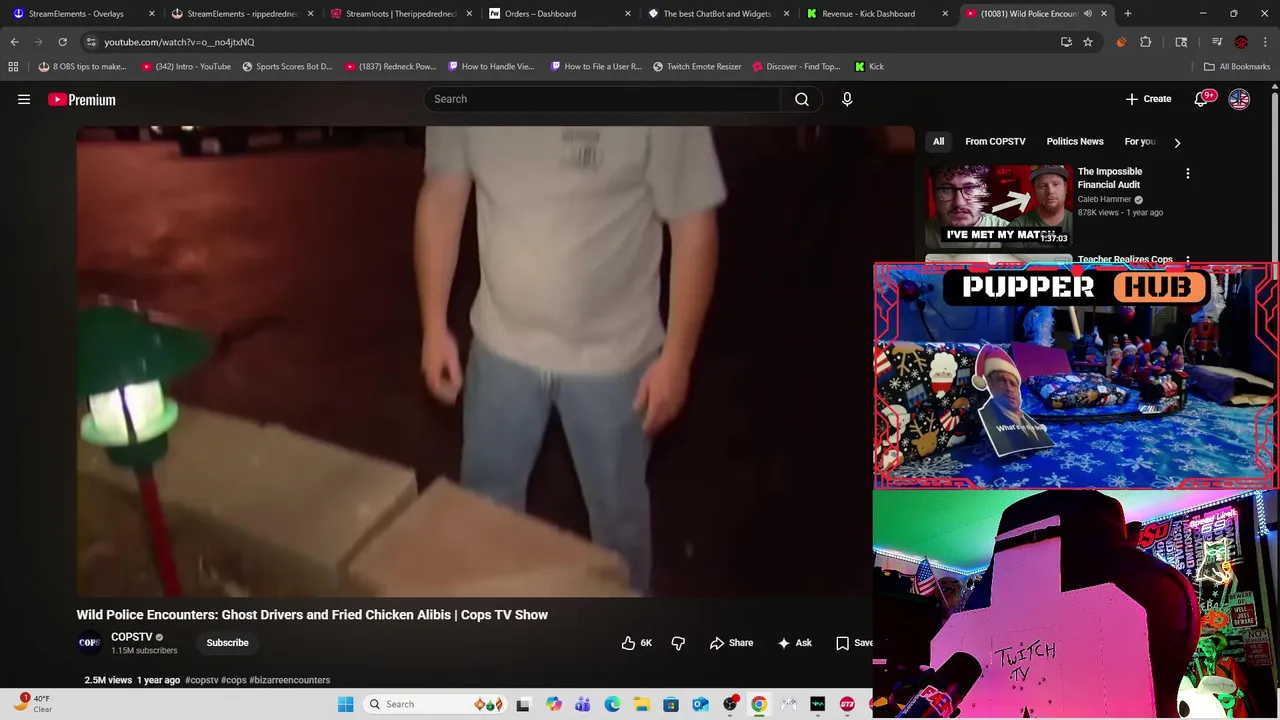
Task: Open the Extensions puzzle icon
Action: coord(1146,42)
